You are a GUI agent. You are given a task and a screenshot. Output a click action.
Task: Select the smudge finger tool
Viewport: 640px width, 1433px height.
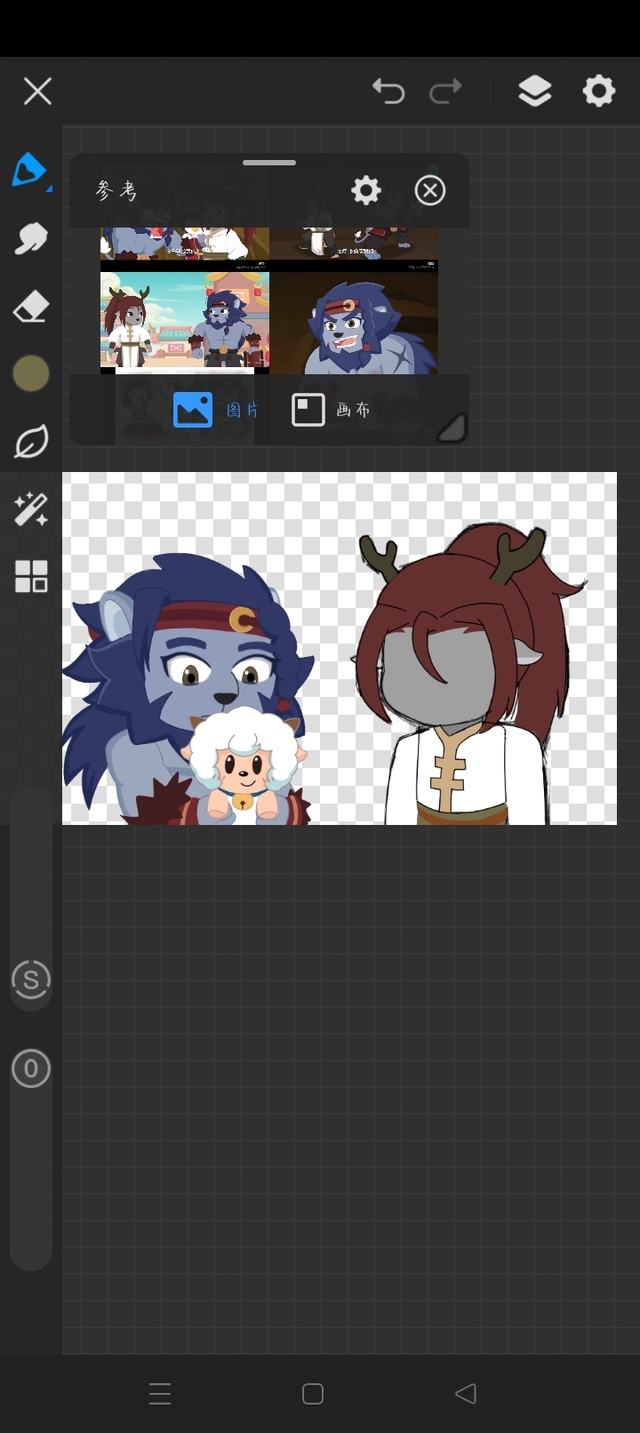pyautogui.click(x=30, y=238)
